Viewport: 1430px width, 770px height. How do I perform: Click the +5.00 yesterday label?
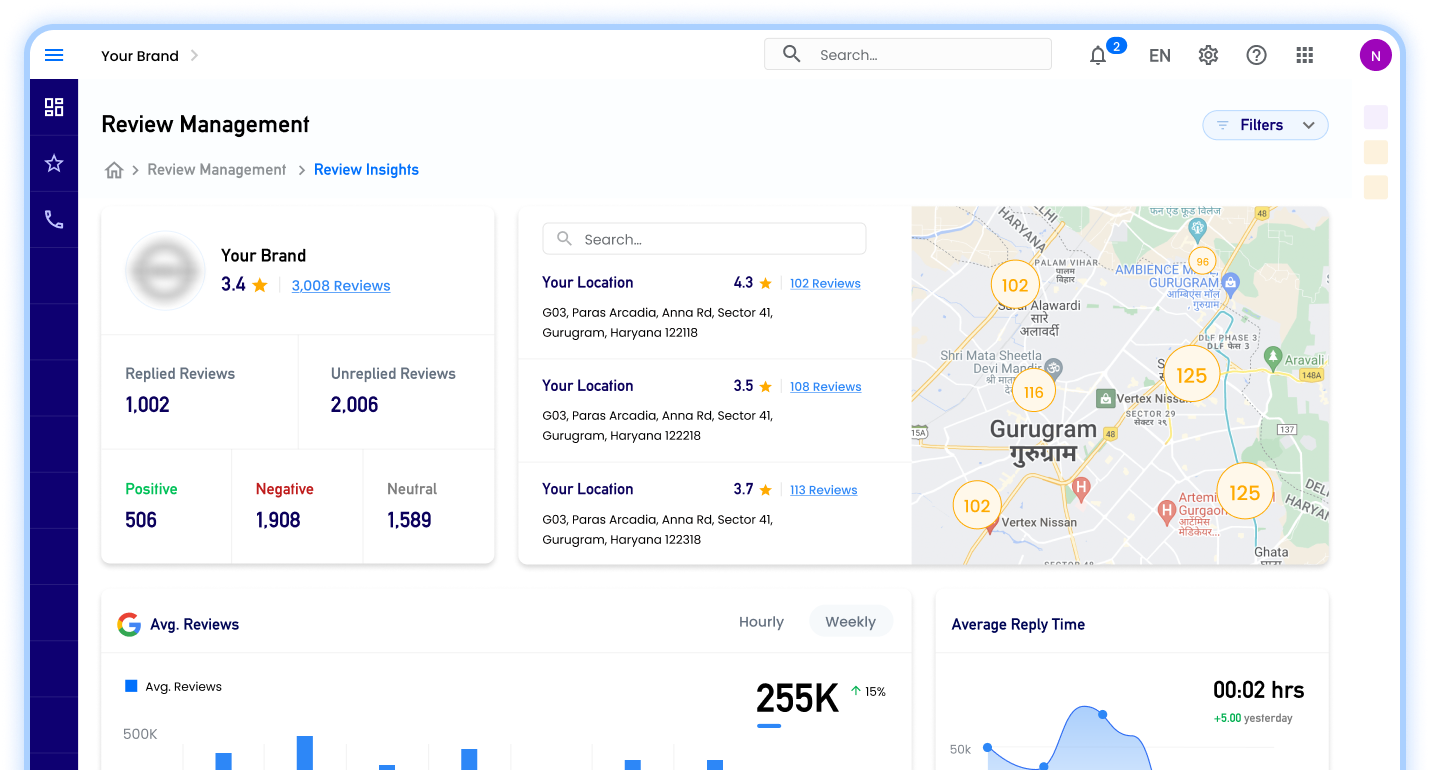click(1253, 718)
